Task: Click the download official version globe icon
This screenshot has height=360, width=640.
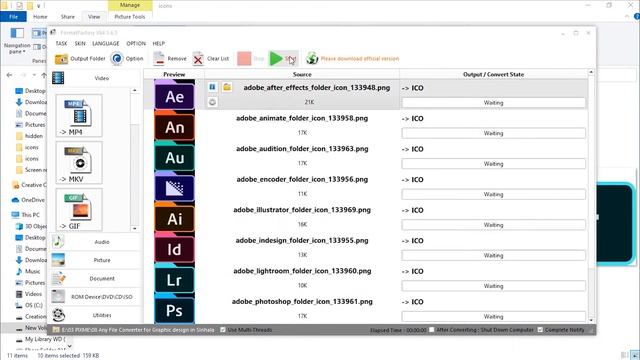Action: click(x=312, y=59)
